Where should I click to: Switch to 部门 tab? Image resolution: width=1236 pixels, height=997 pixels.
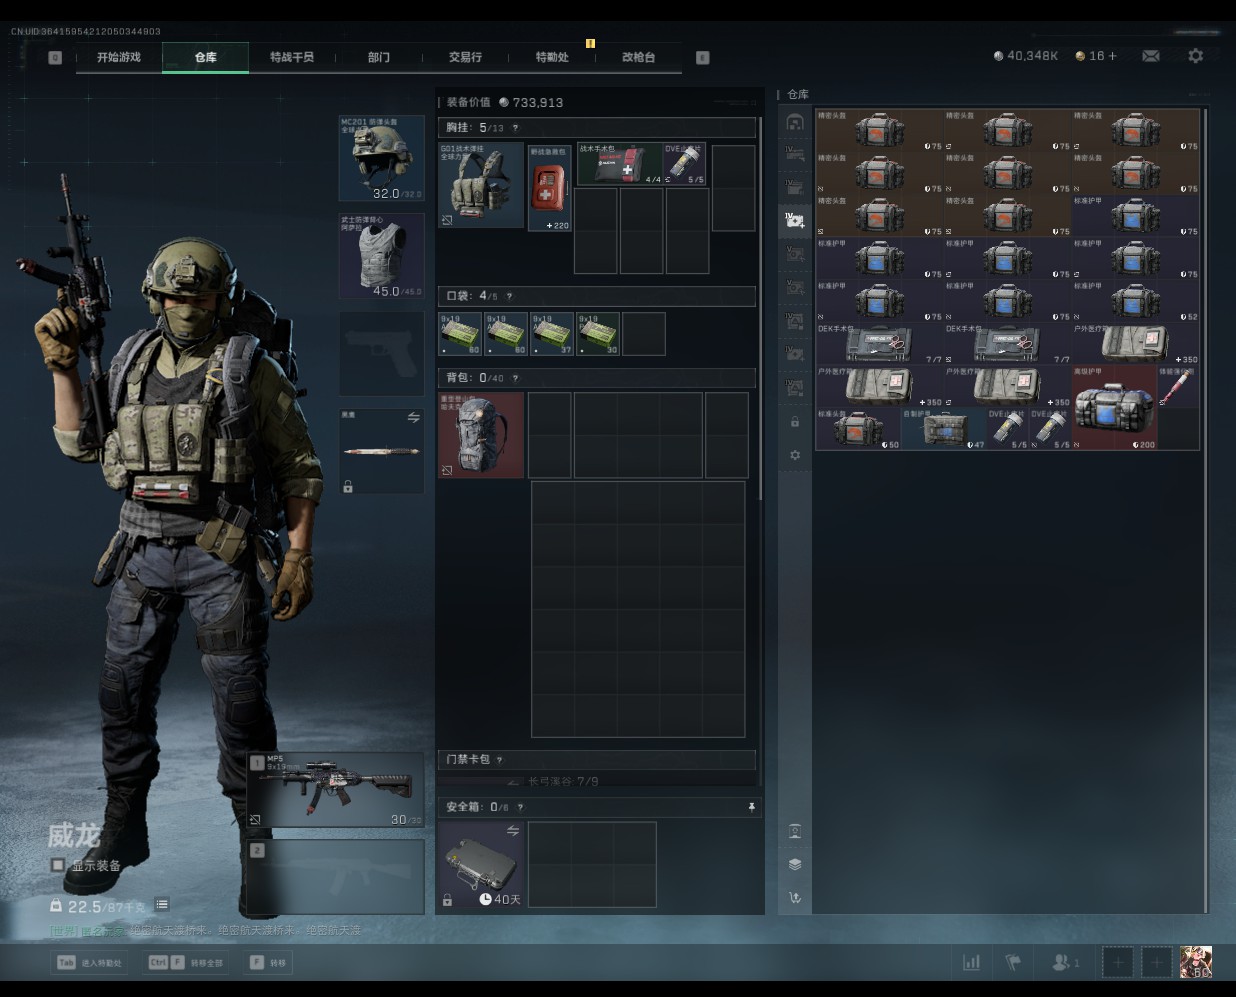pyautogui.click(x=379, y=57)
